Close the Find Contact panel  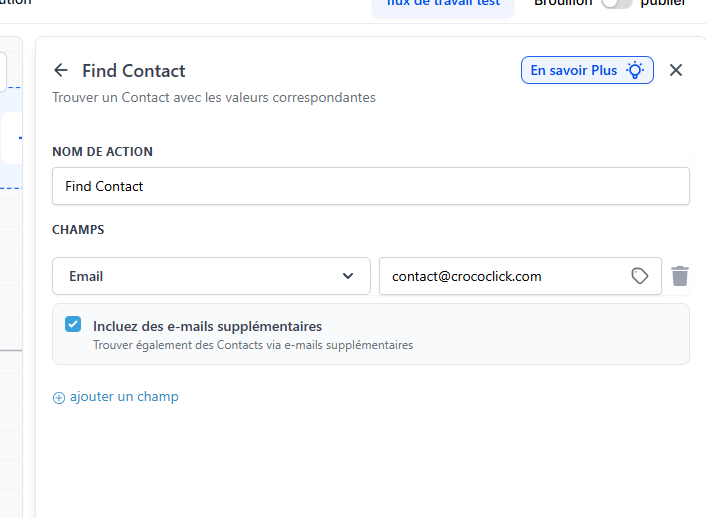(x=676, y=70)
